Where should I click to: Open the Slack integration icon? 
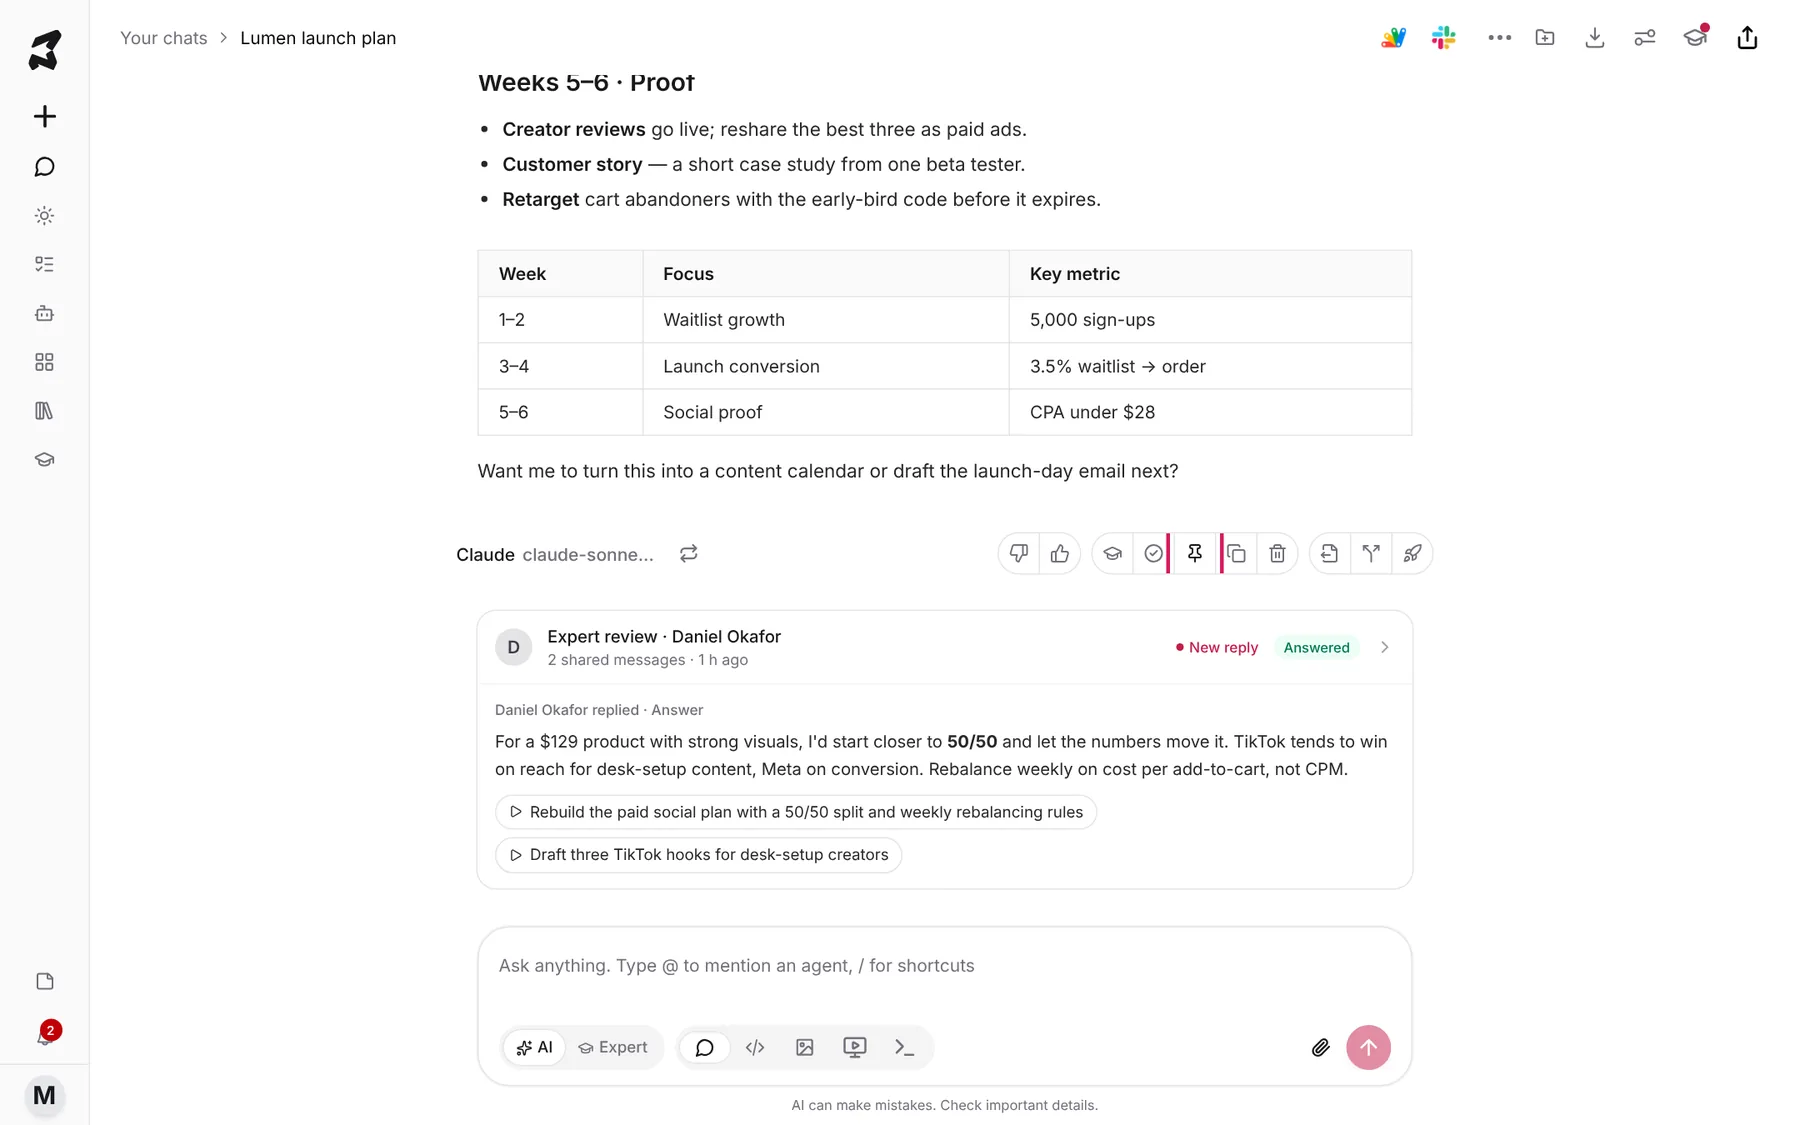pyautogui.click(x=1443, y=38)
